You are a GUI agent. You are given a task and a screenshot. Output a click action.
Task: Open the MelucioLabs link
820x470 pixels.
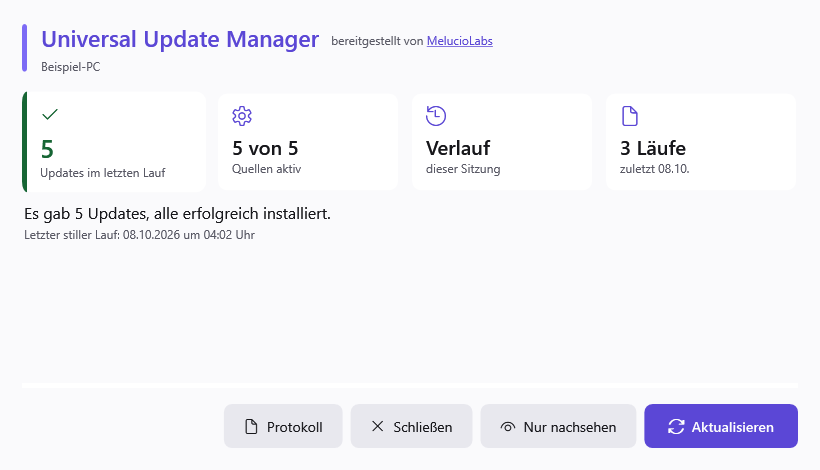(460, 41)
